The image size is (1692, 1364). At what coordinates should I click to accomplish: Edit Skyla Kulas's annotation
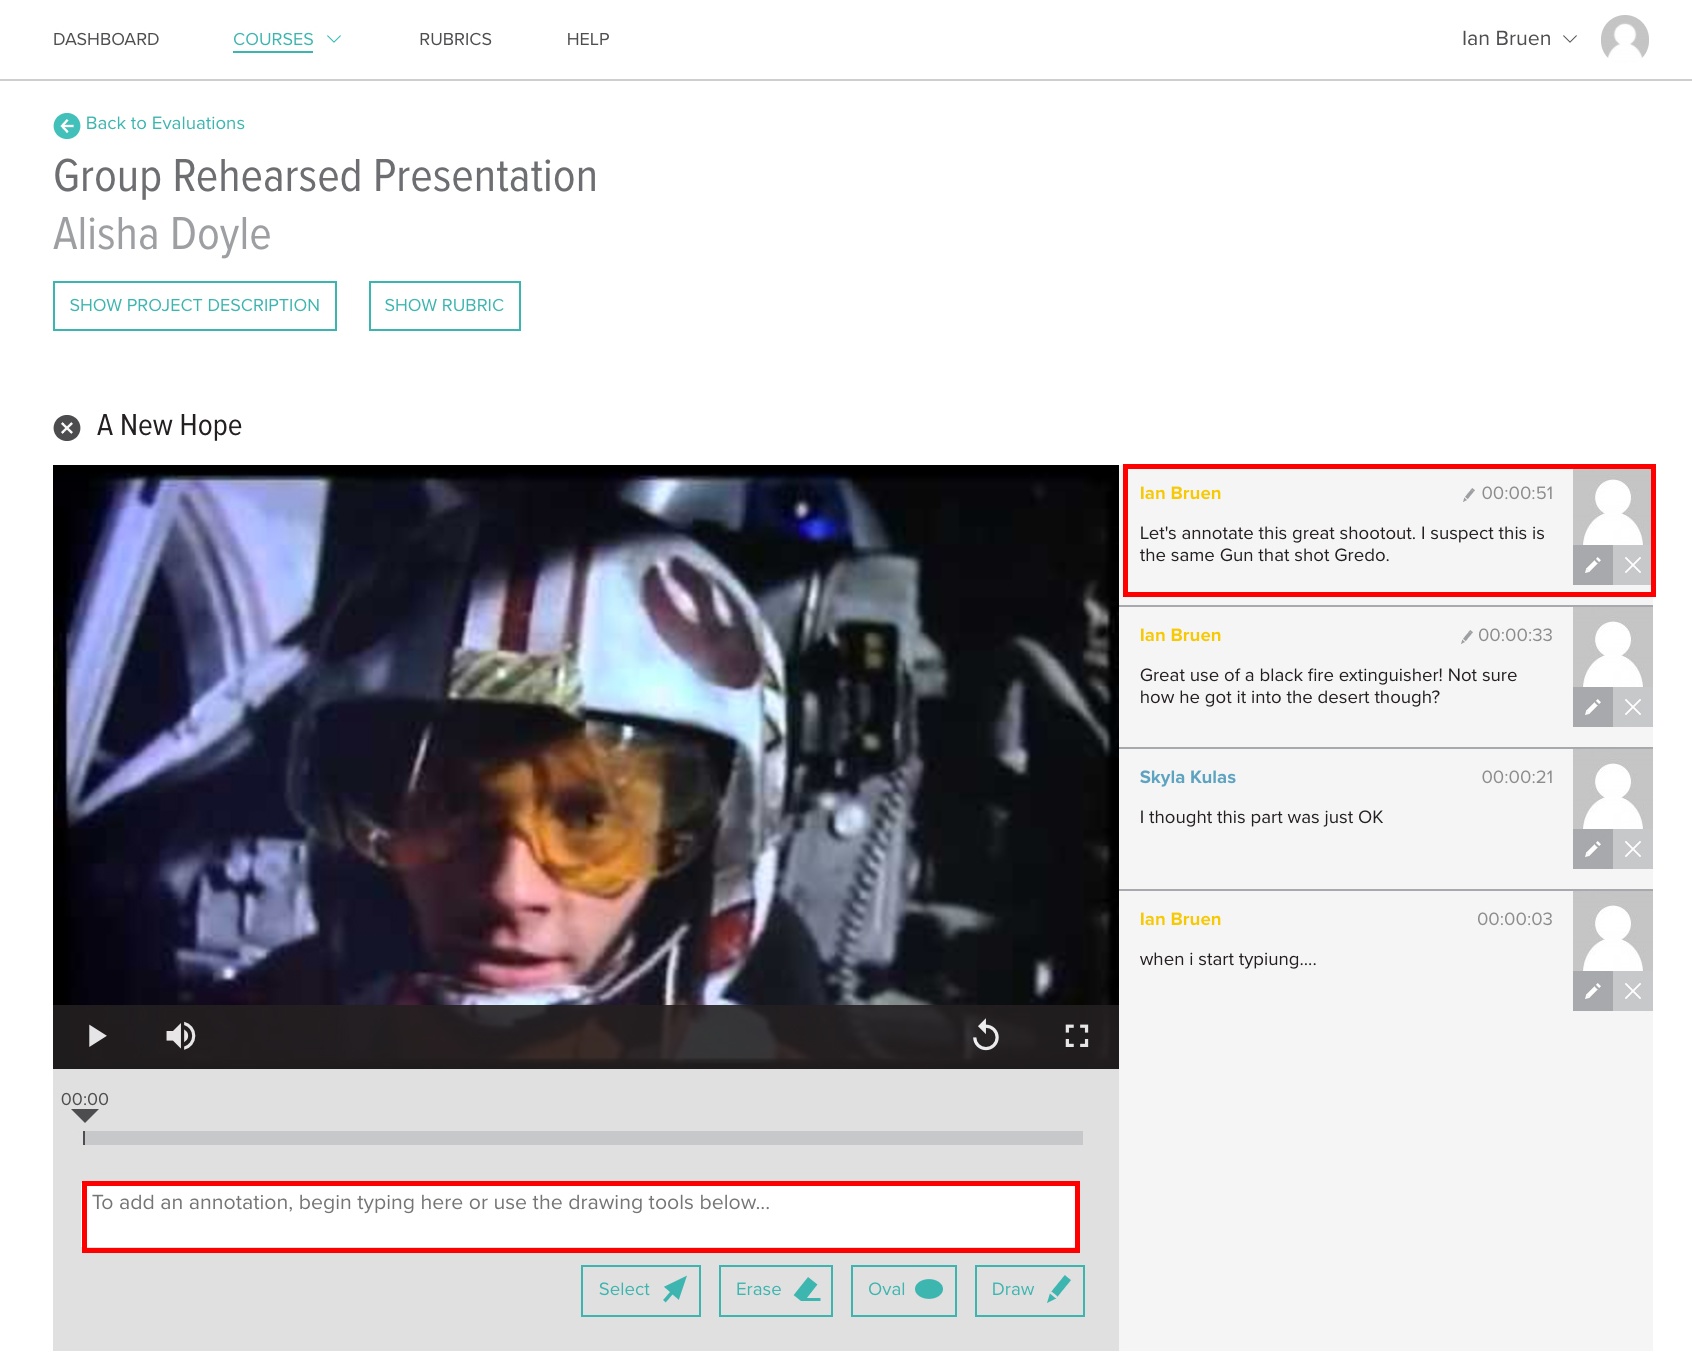click(x=1593, y=849)
